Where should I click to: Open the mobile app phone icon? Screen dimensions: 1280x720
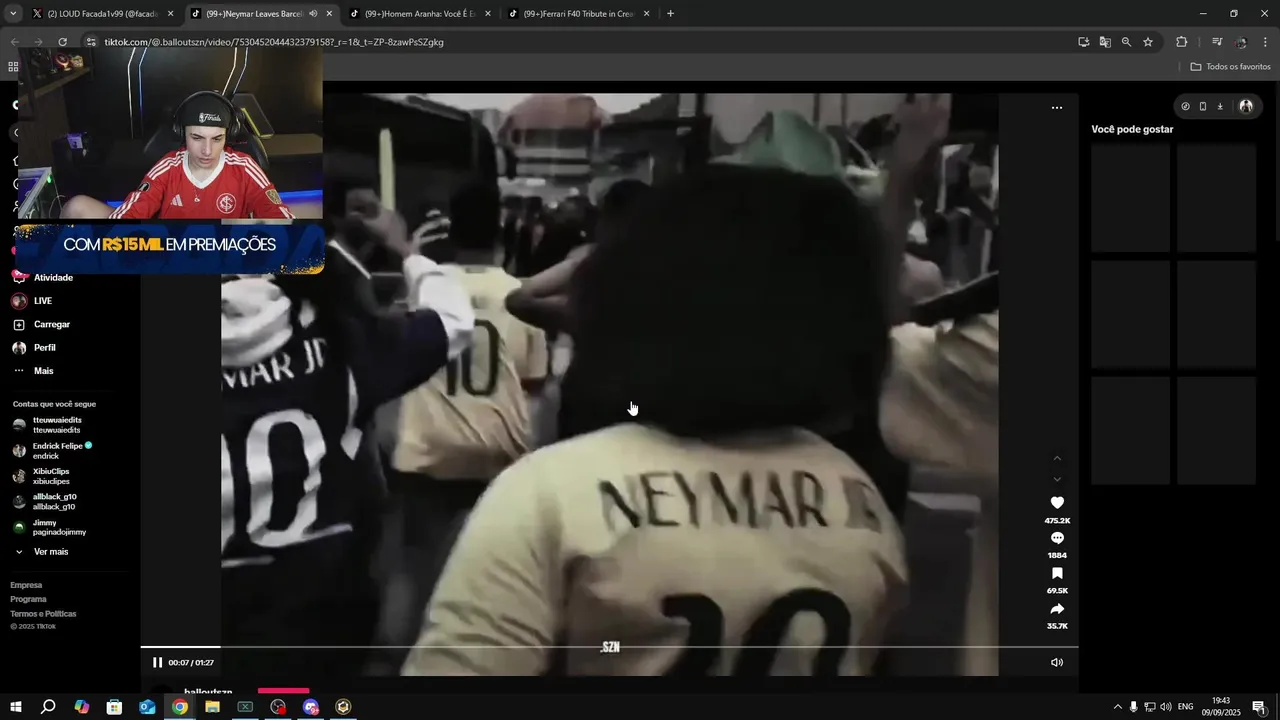[1203, 106]
